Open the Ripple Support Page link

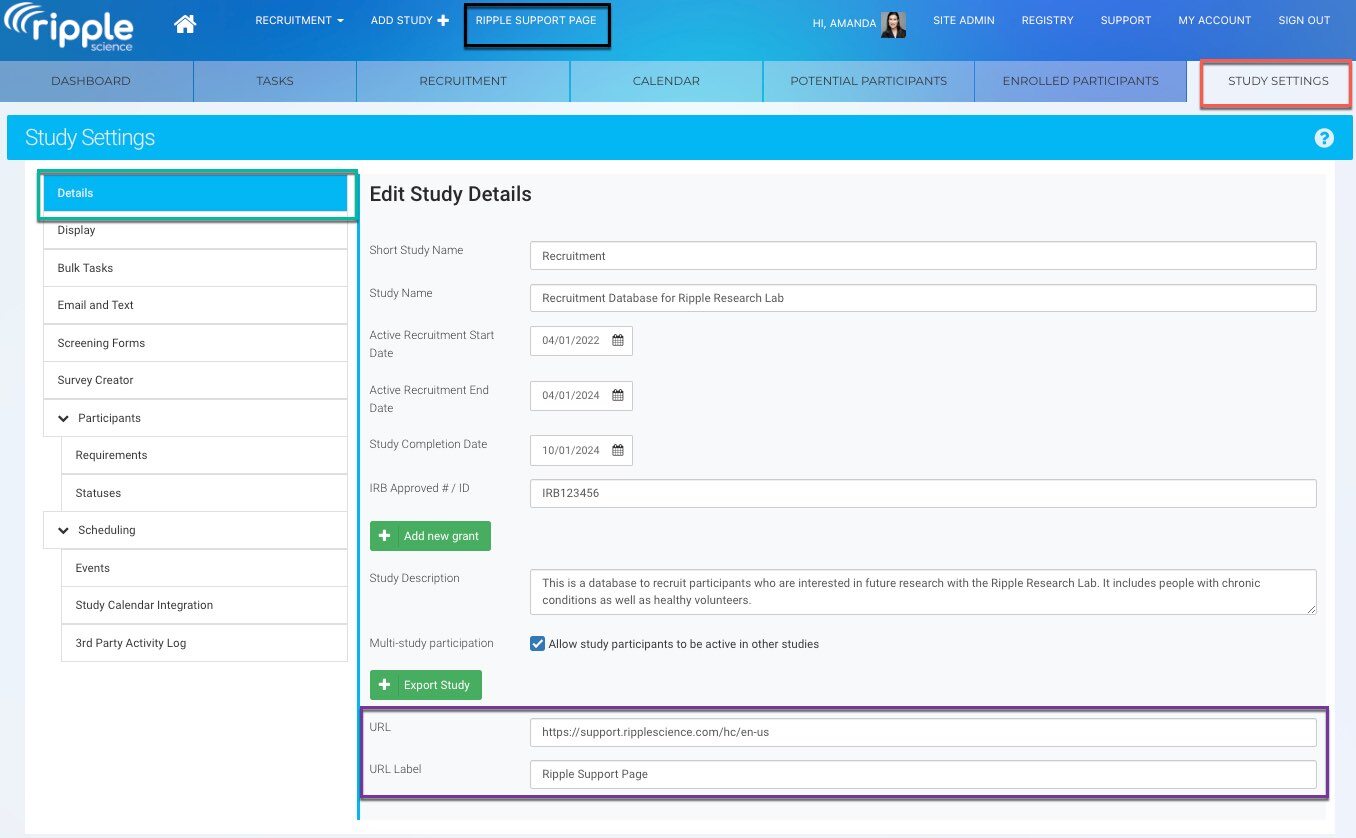pos(536,21)
